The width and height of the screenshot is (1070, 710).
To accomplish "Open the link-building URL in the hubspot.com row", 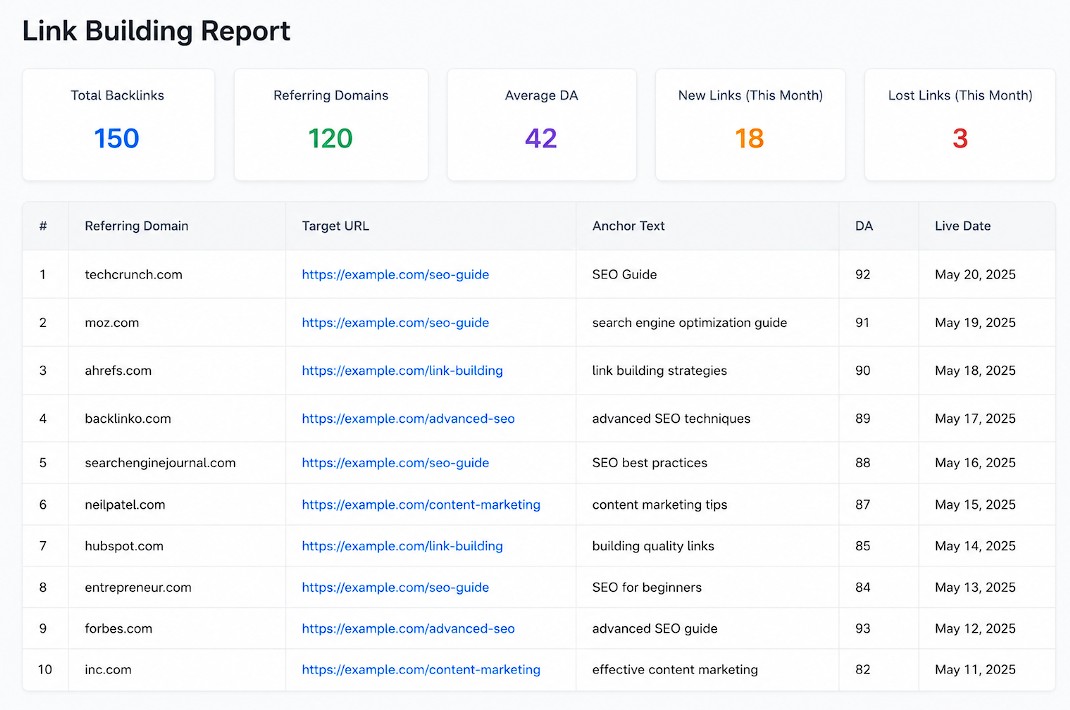I will pos(402,546).
